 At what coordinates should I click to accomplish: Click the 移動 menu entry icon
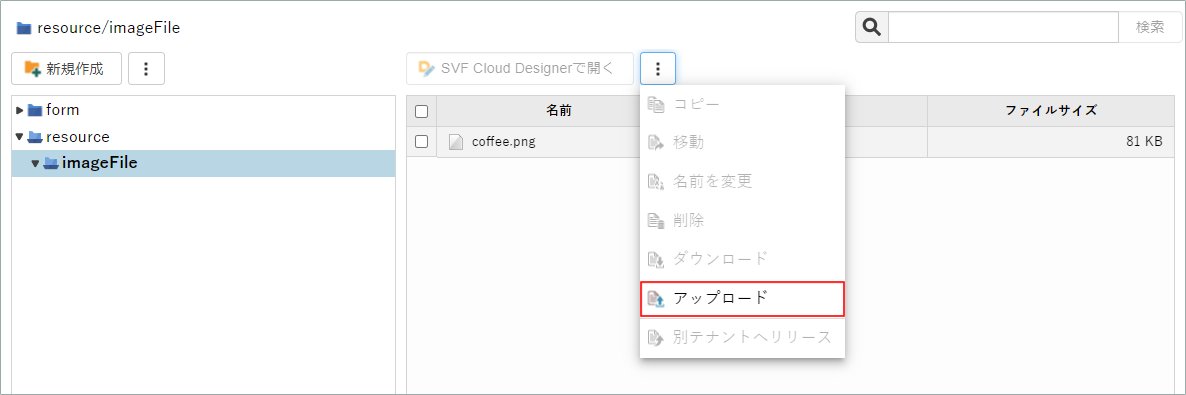[x=656, y=142]
